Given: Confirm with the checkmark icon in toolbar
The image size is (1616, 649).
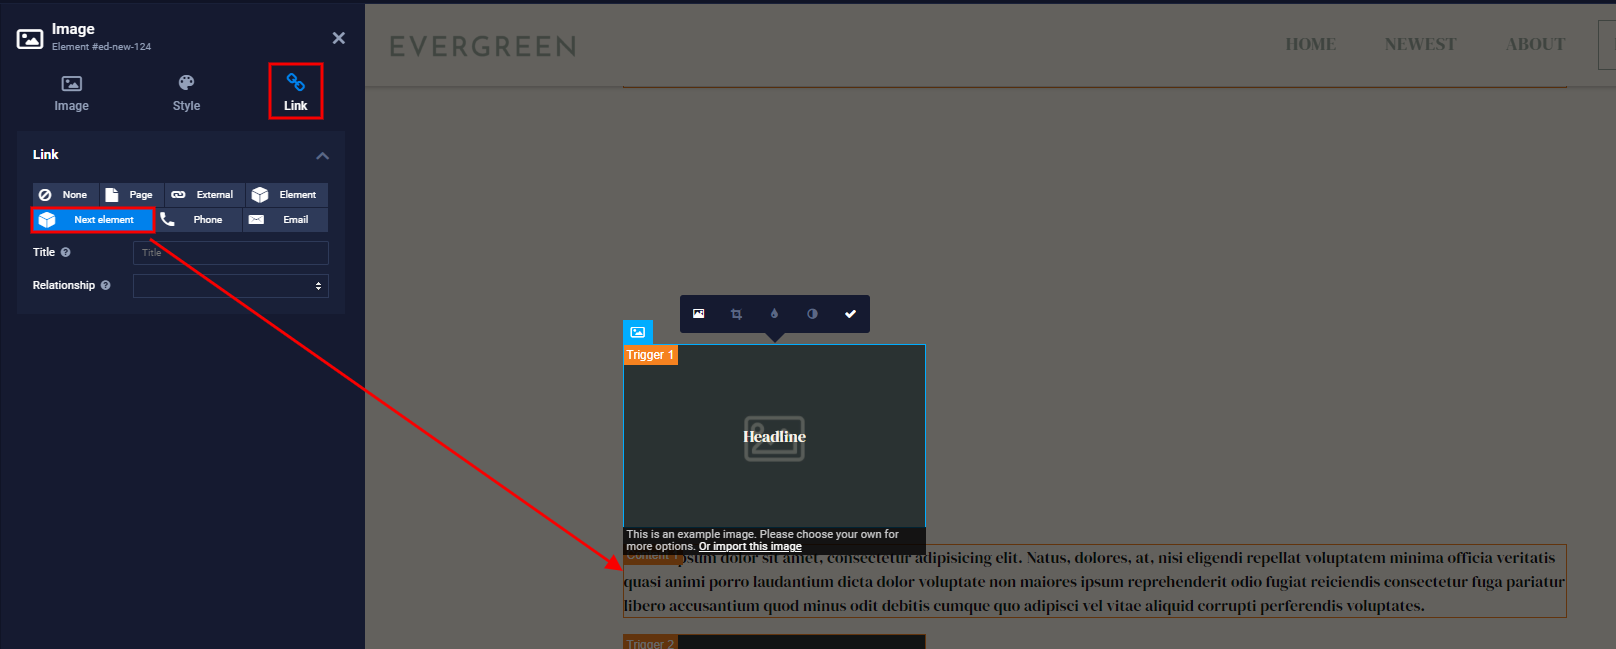Looking at the screenshot, I should [850, 314].
